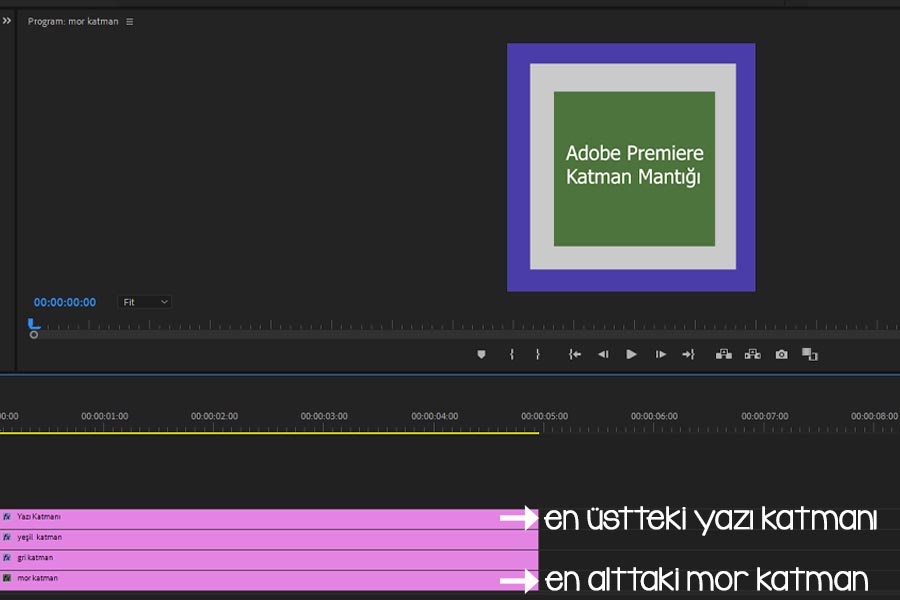Viewport: 900px width, 600px height.
Task: Click the Lift icon
Action: point(723,354)
